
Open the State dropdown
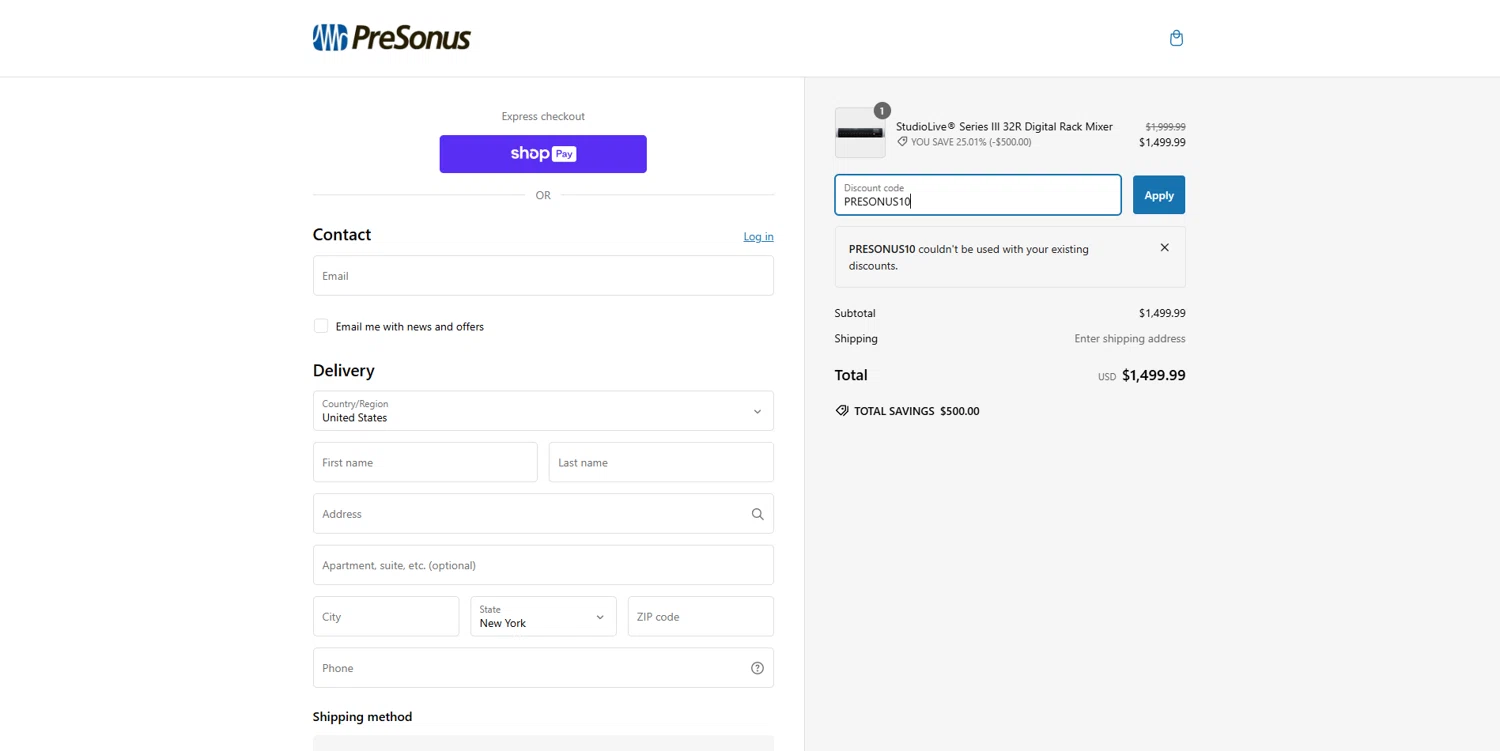543,617
